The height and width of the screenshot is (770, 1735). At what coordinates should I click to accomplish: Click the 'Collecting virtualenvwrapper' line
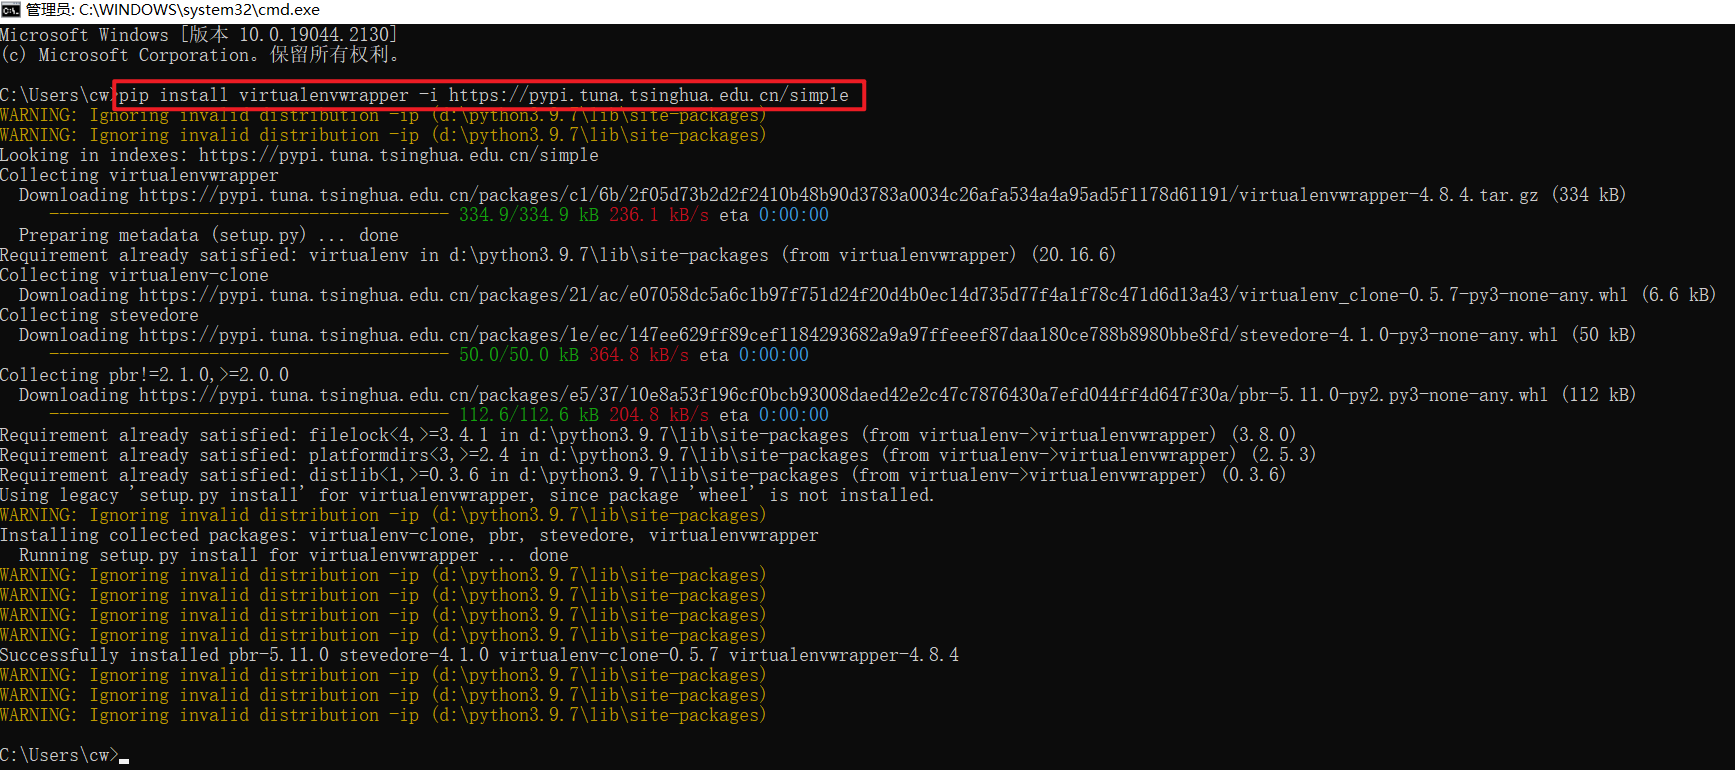pyautogui.click(x=139, y=175)
